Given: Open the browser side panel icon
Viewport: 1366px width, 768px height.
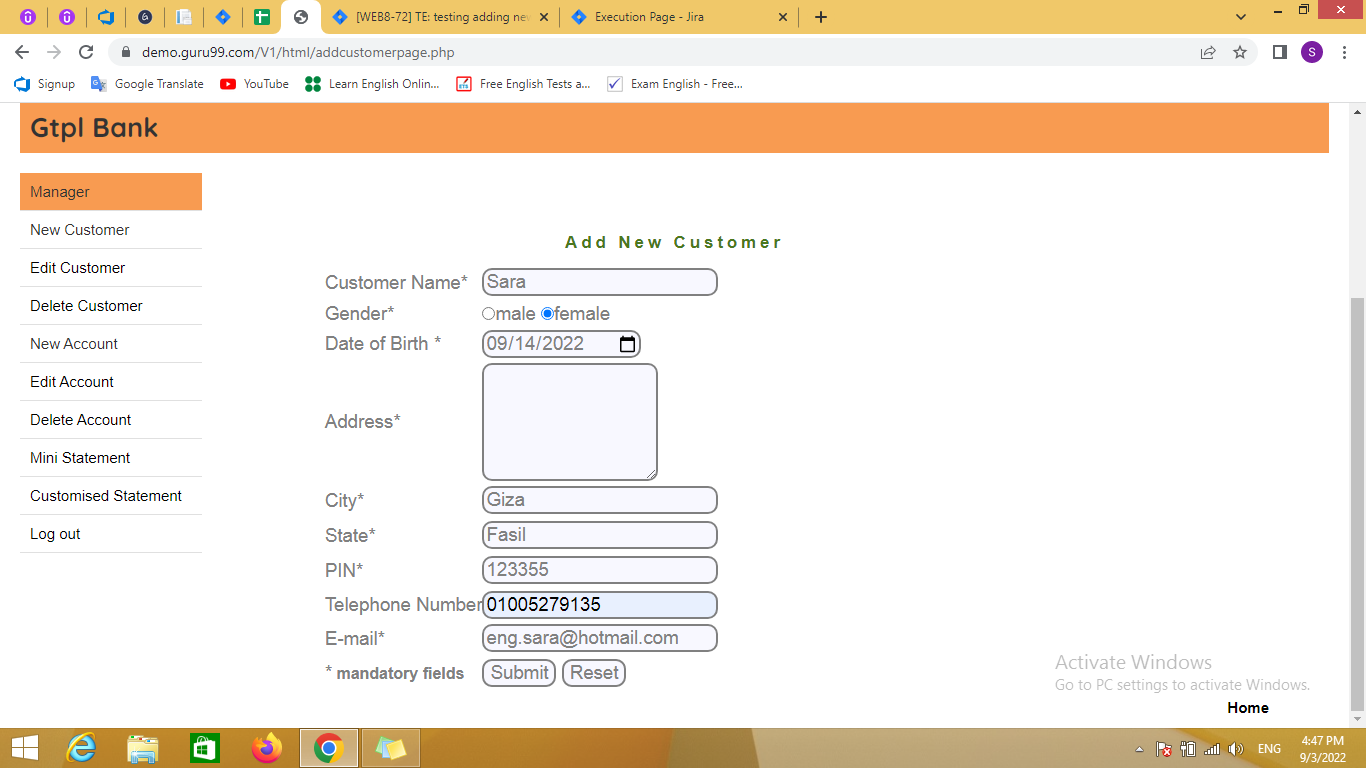Looking at the screenshot, I should 1279,52.
